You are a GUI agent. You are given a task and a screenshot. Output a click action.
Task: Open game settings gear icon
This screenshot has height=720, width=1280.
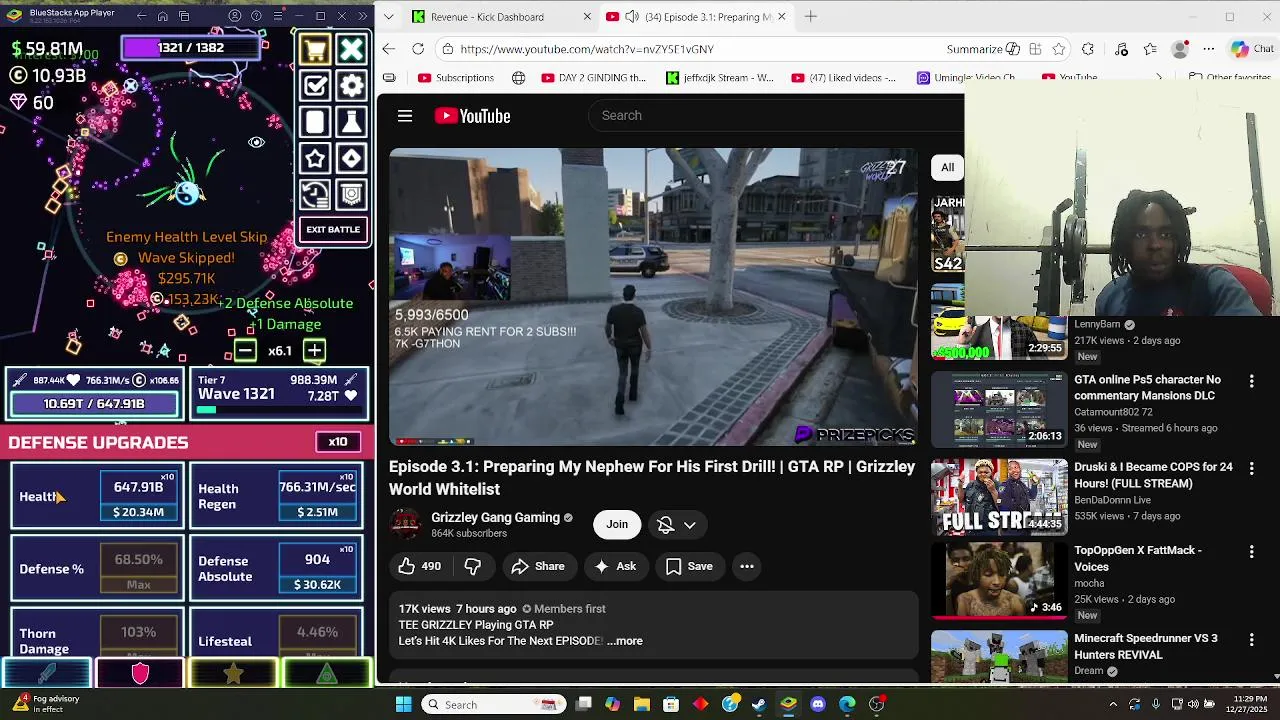coord(351,86)
